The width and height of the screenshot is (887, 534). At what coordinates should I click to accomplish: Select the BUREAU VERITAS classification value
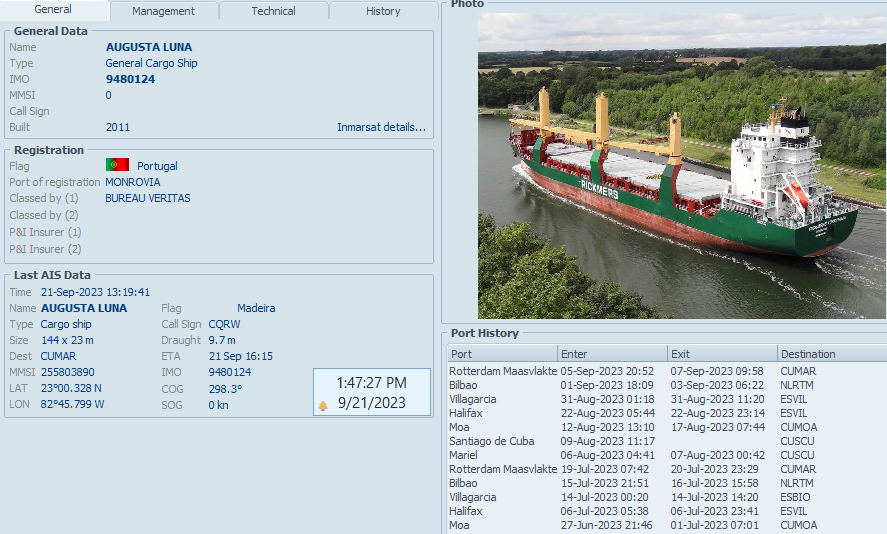148,198
